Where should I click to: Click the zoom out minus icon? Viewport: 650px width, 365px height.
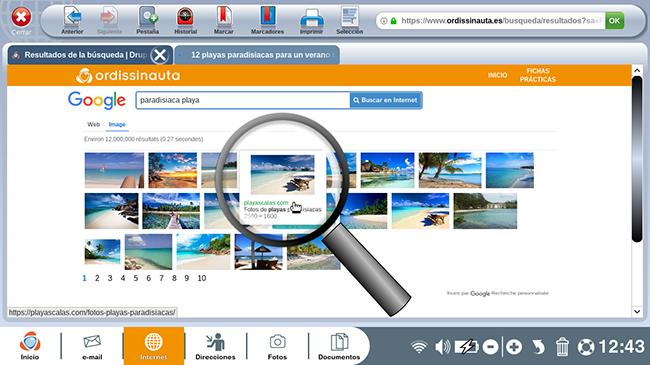[x=490, y=347]
